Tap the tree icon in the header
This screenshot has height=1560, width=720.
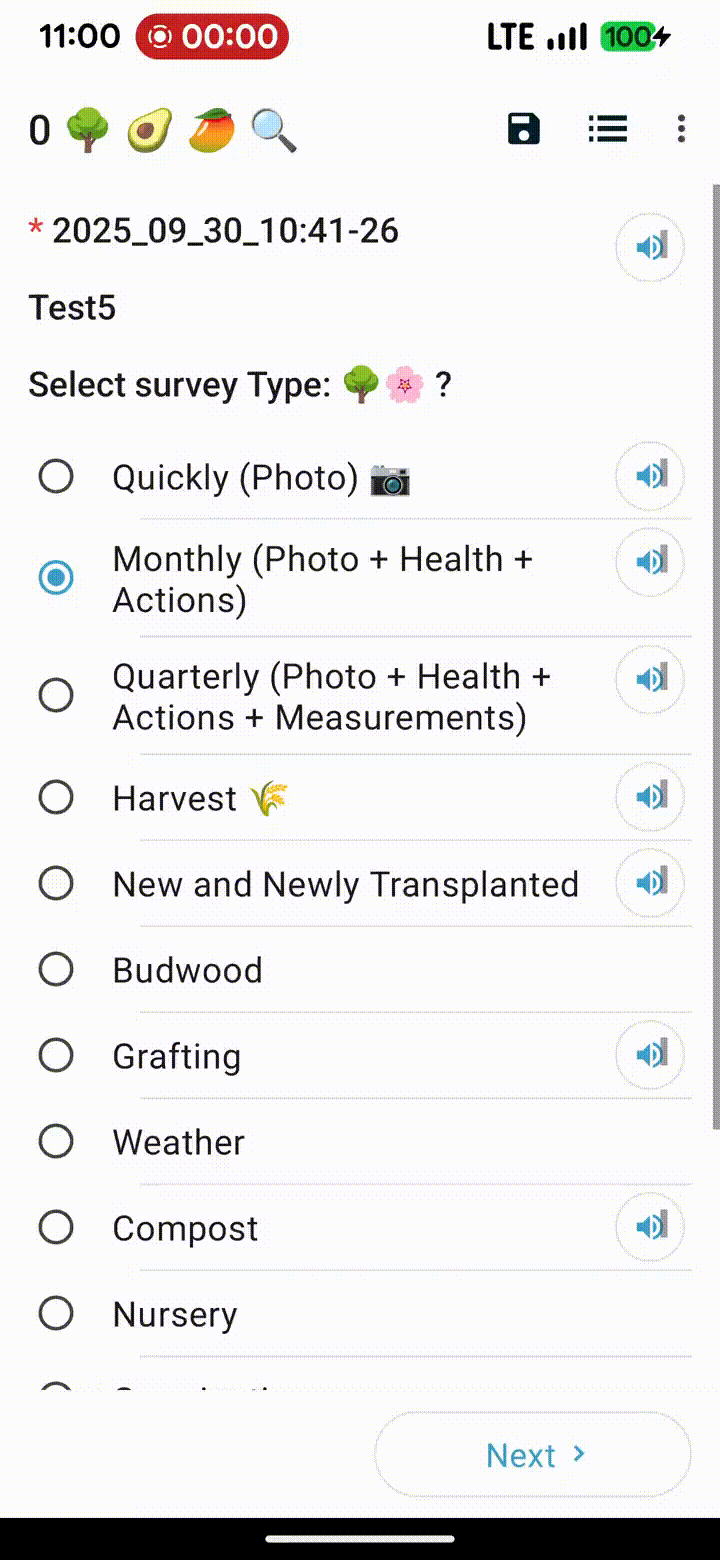tap(88, 131)
